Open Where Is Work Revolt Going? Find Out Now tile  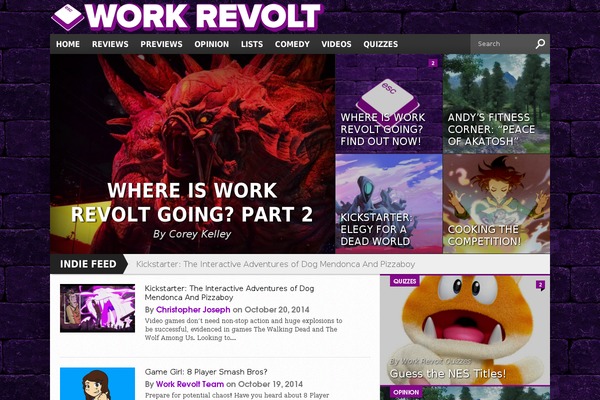point(389,104)
